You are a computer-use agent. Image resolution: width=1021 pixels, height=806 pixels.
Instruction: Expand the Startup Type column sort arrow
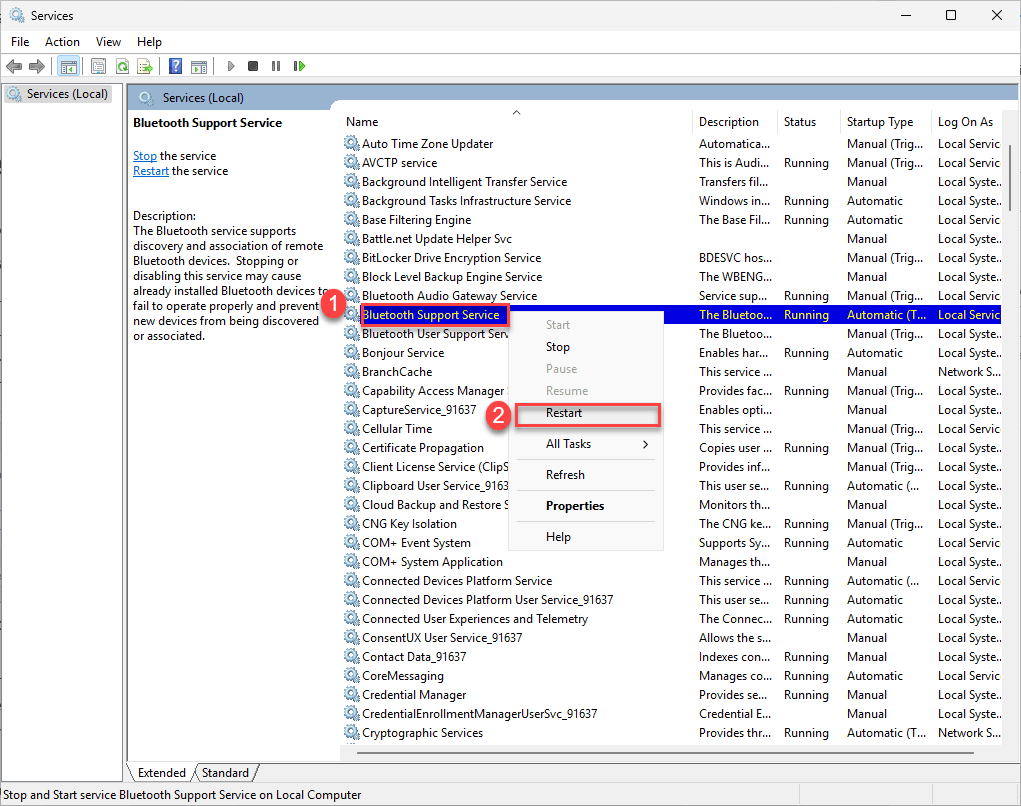(x=884, y=121)
